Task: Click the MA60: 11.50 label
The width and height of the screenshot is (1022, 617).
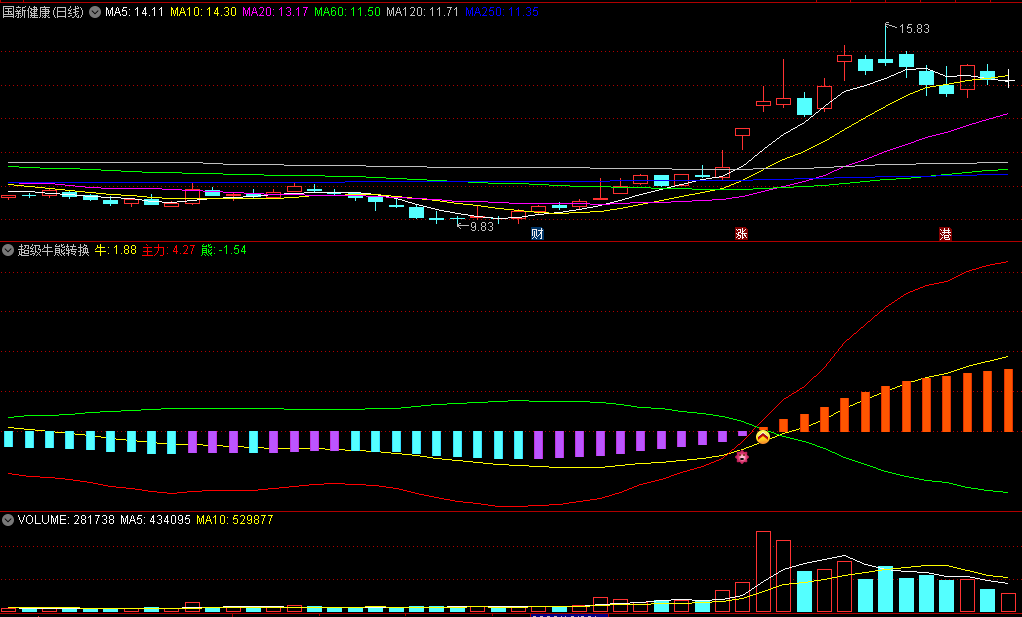Action: click(347, 12)
